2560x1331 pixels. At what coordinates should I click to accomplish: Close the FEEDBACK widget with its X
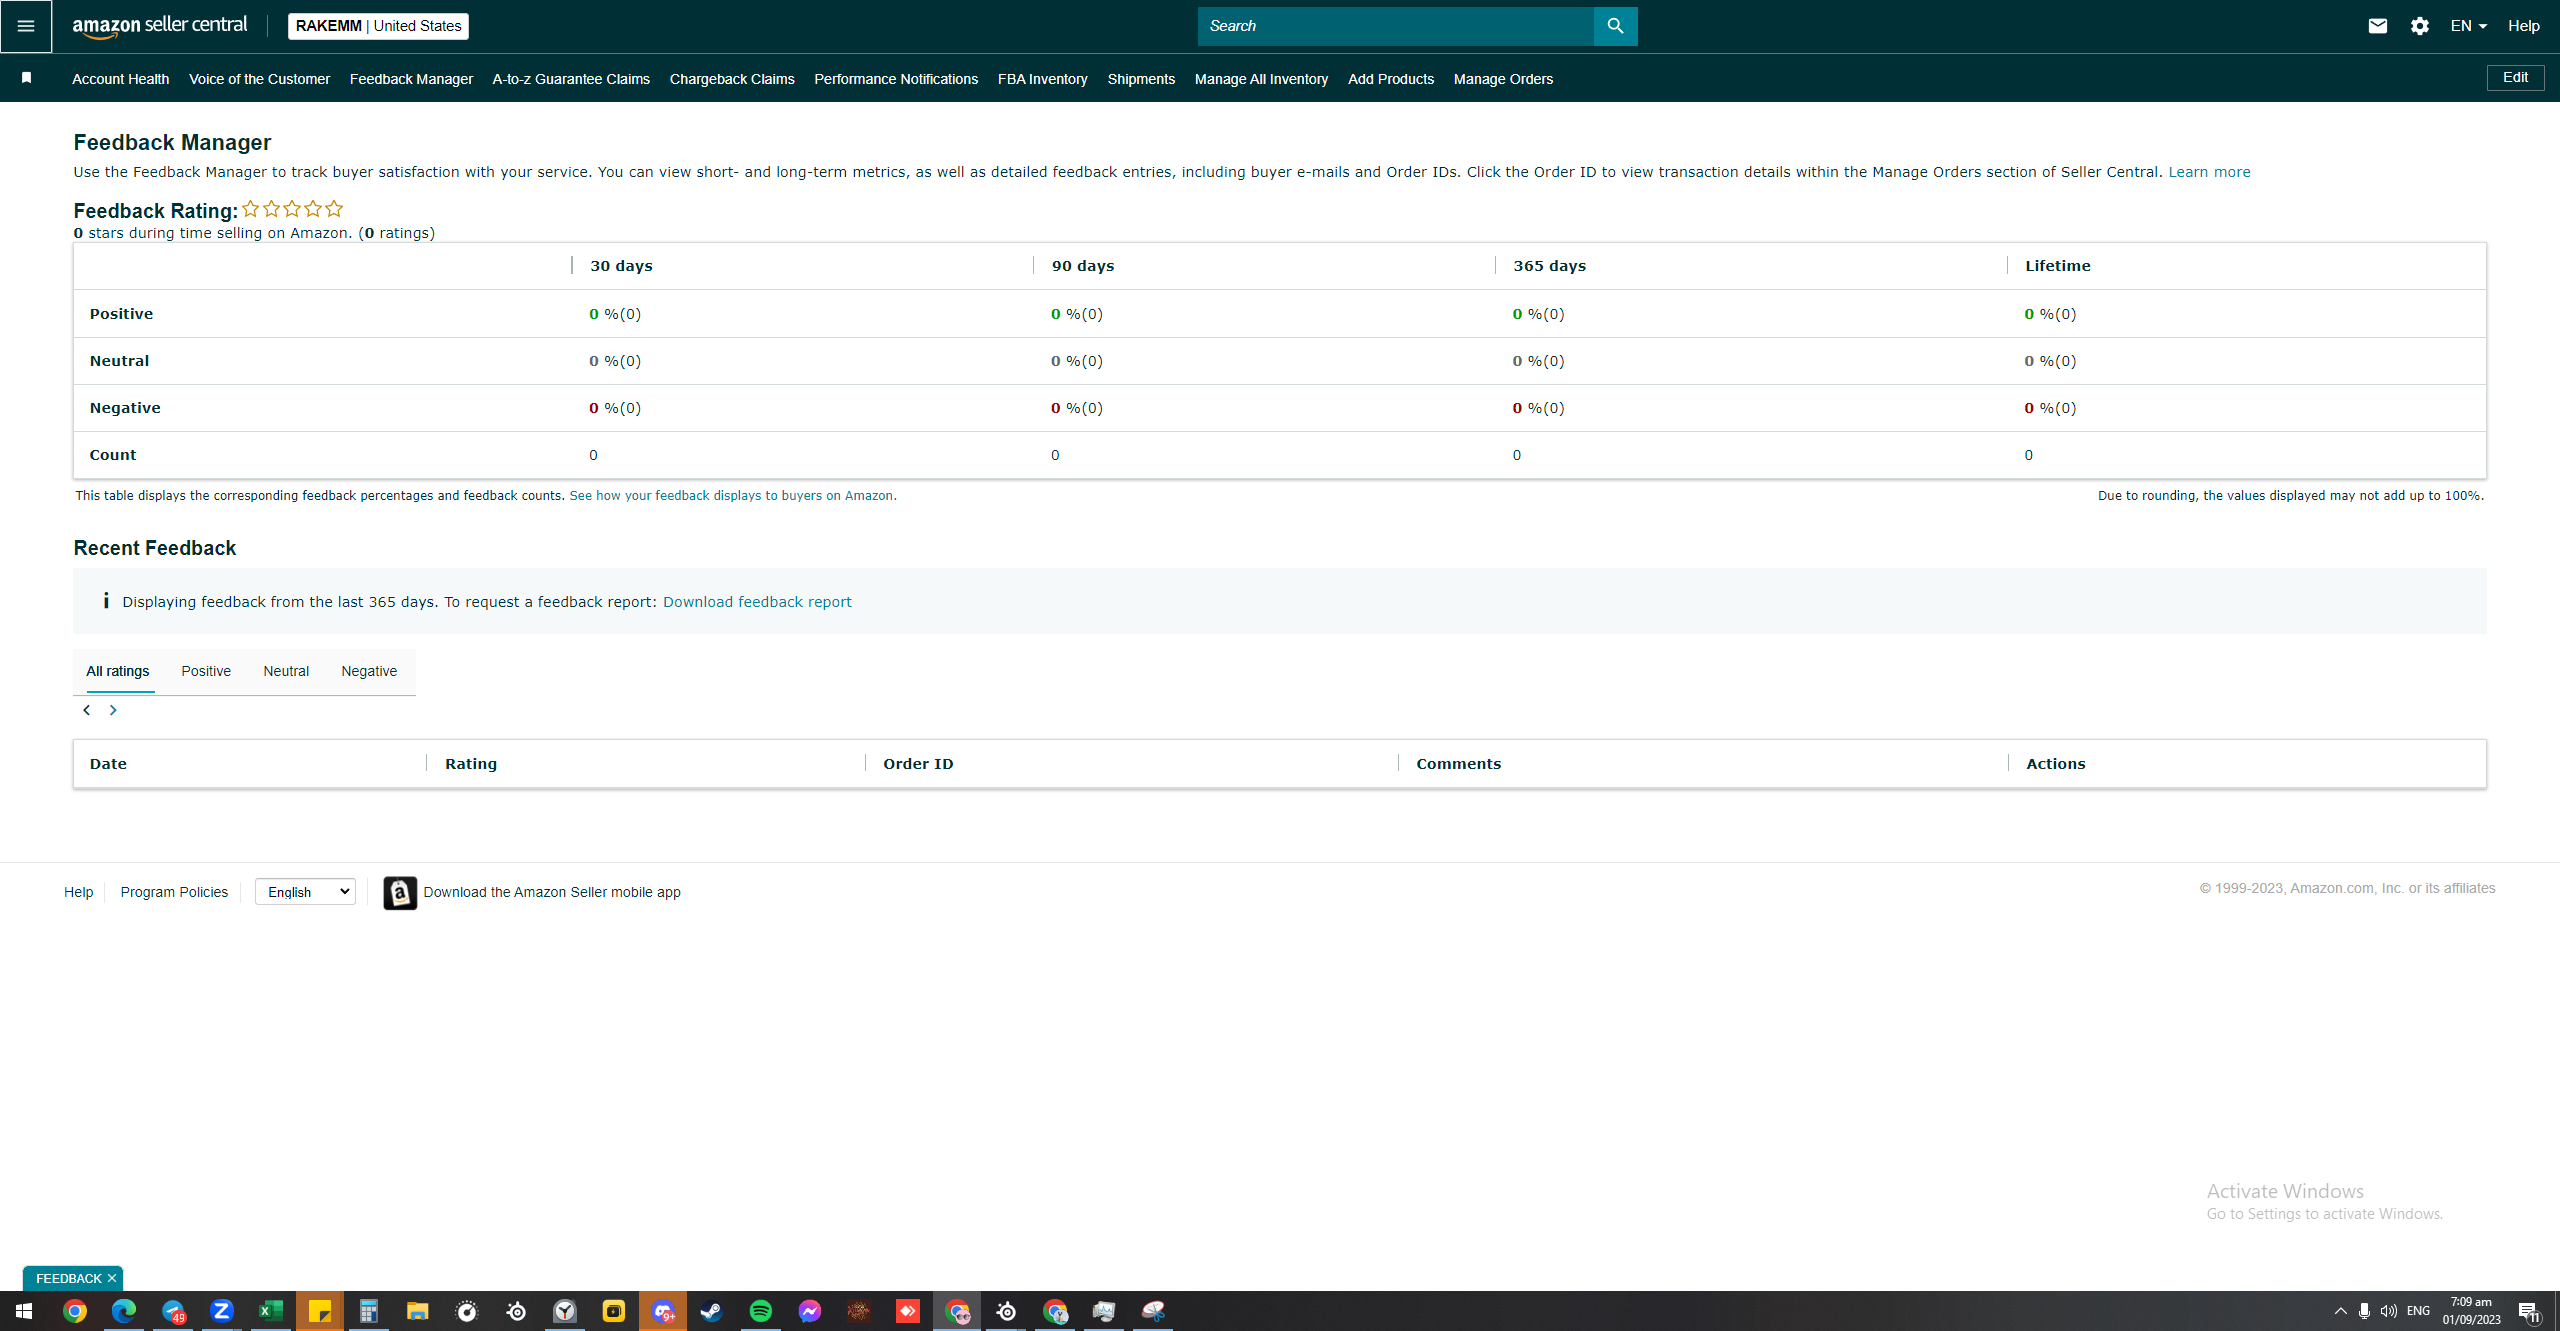point(112,1278)
